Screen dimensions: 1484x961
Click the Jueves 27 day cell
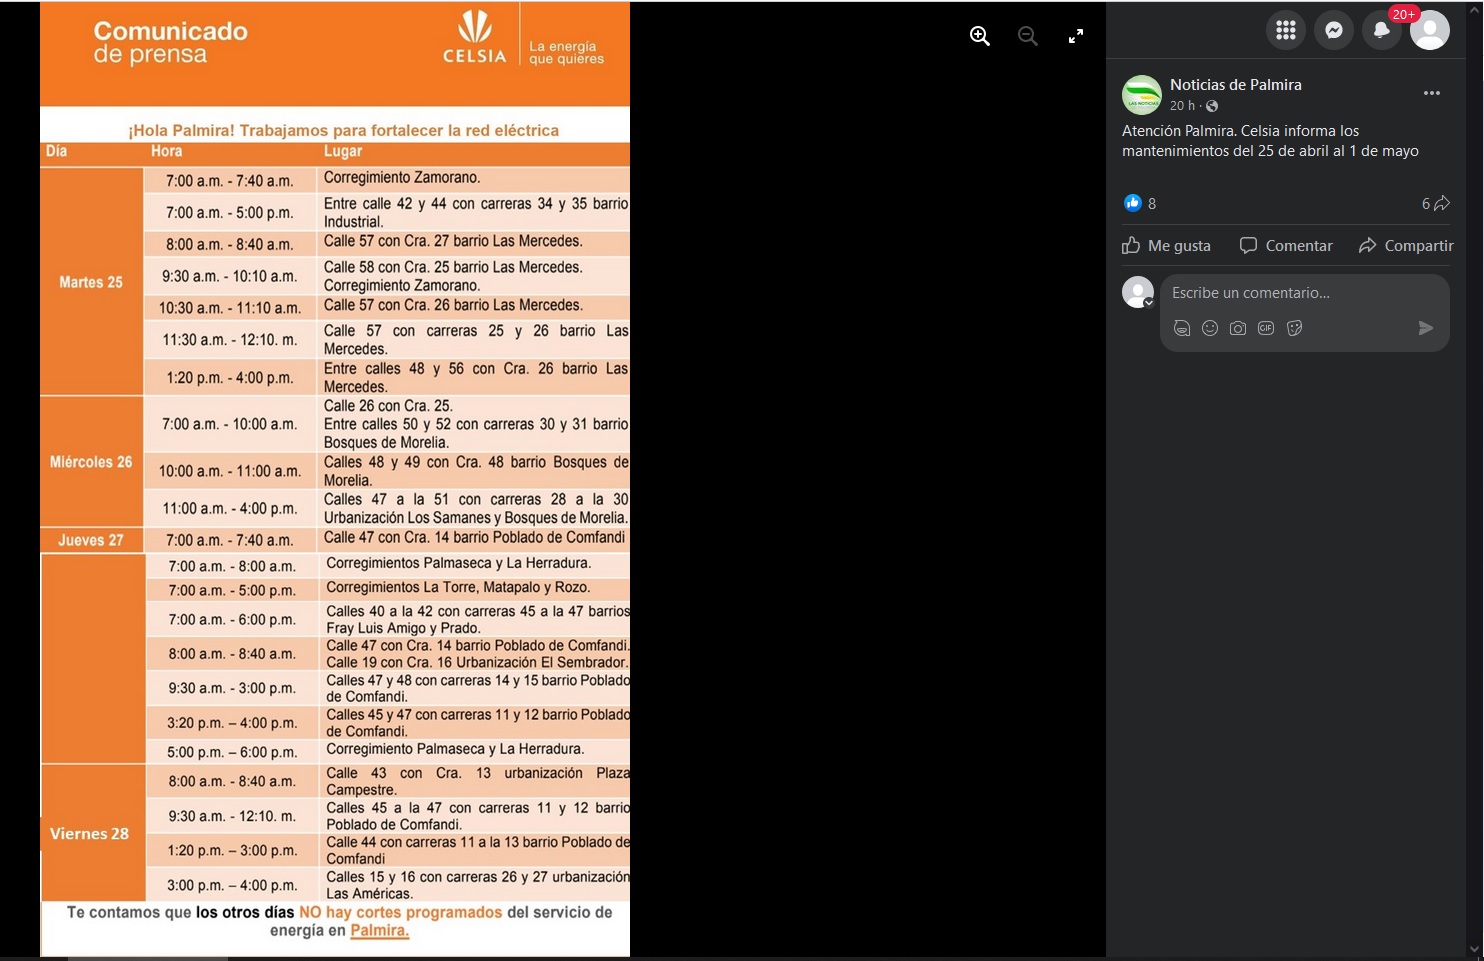(91, 540)
